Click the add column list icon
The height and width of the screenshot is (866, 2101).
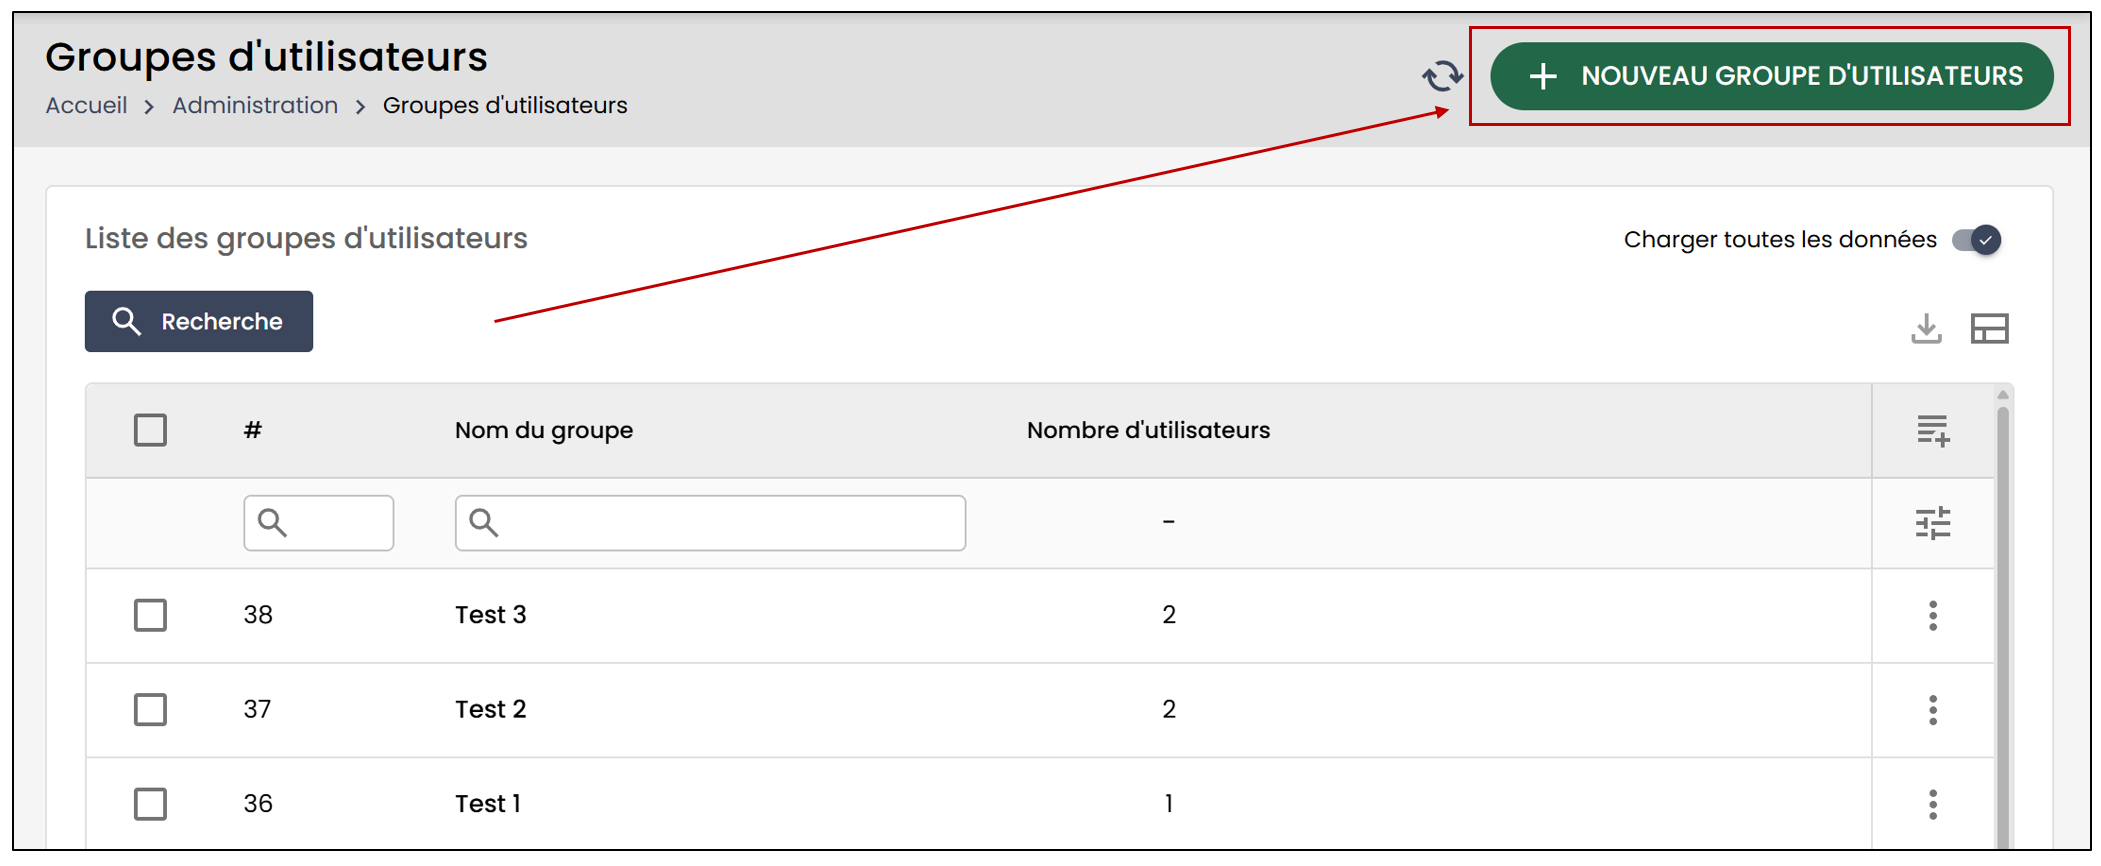point(1933,431)
